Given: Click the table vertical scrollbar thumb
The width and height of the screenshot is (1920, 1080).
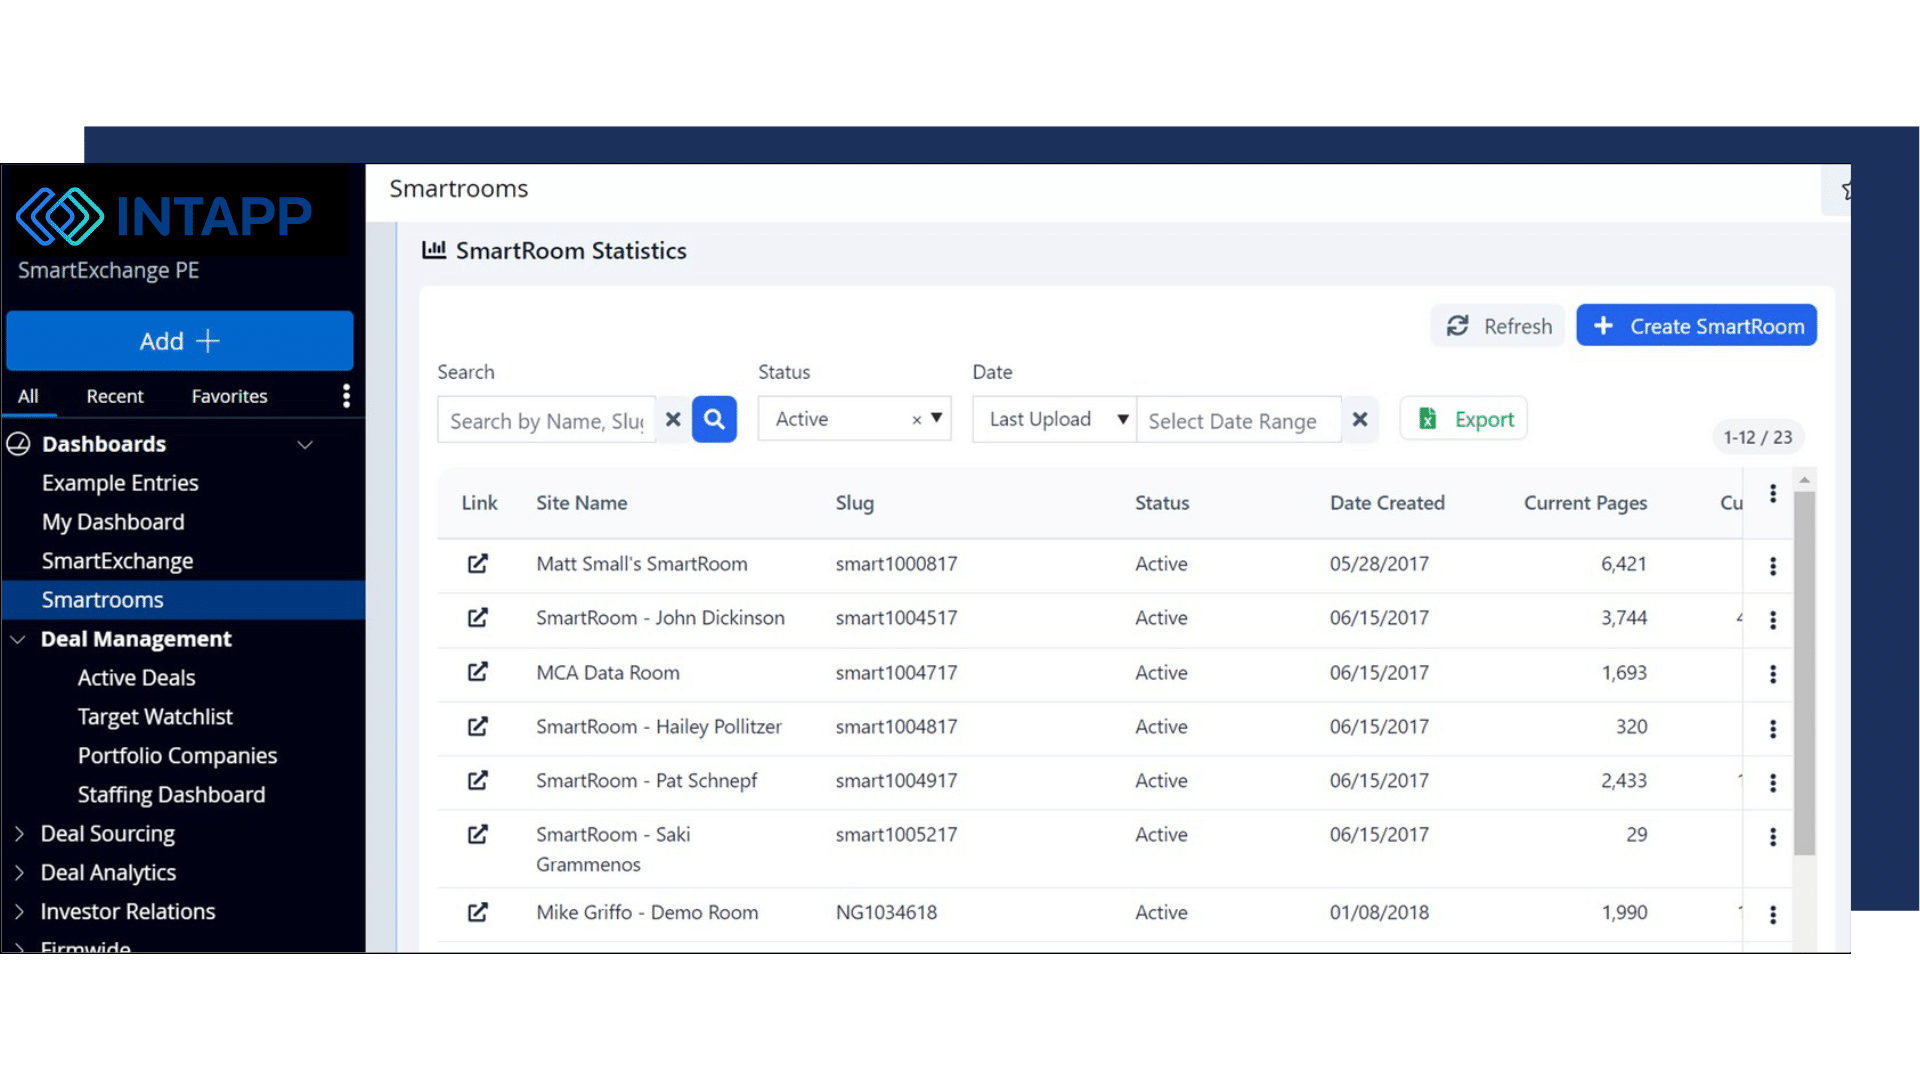Looking at the screenshot, I should click(1804, 673).
